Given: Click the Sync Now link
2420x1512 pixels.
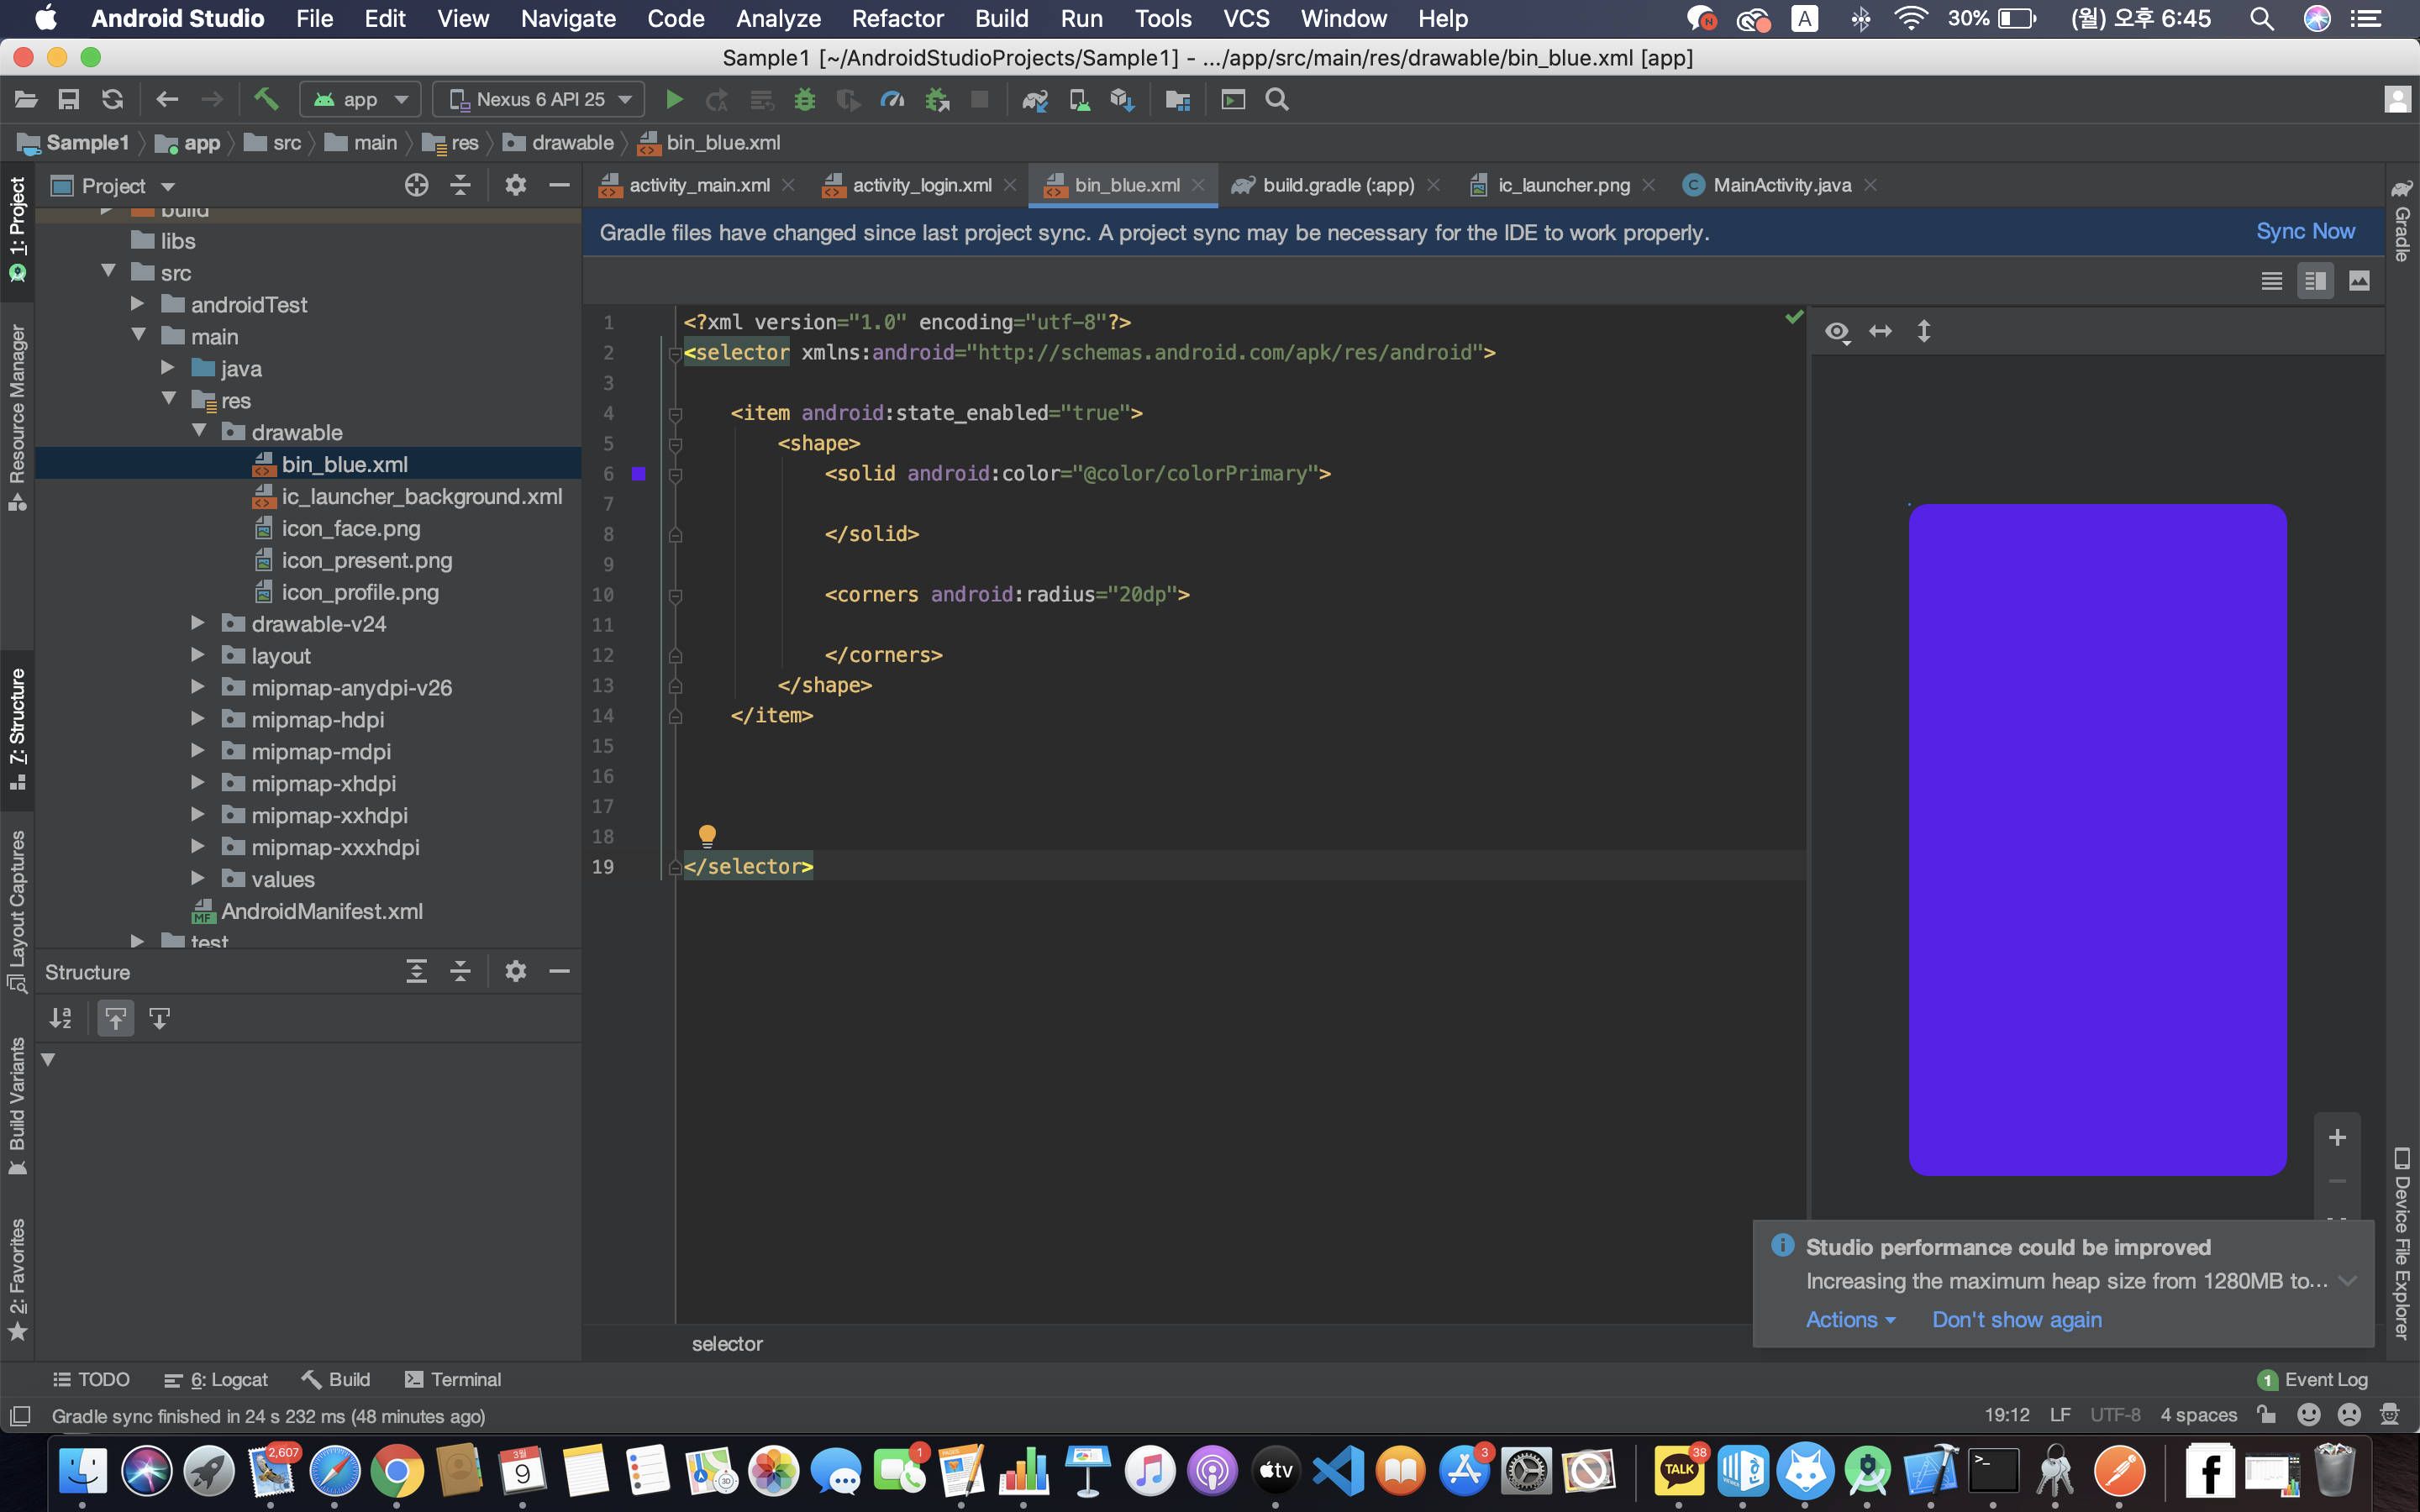Looking at the screenshot, I should (x=2305, y=232).
